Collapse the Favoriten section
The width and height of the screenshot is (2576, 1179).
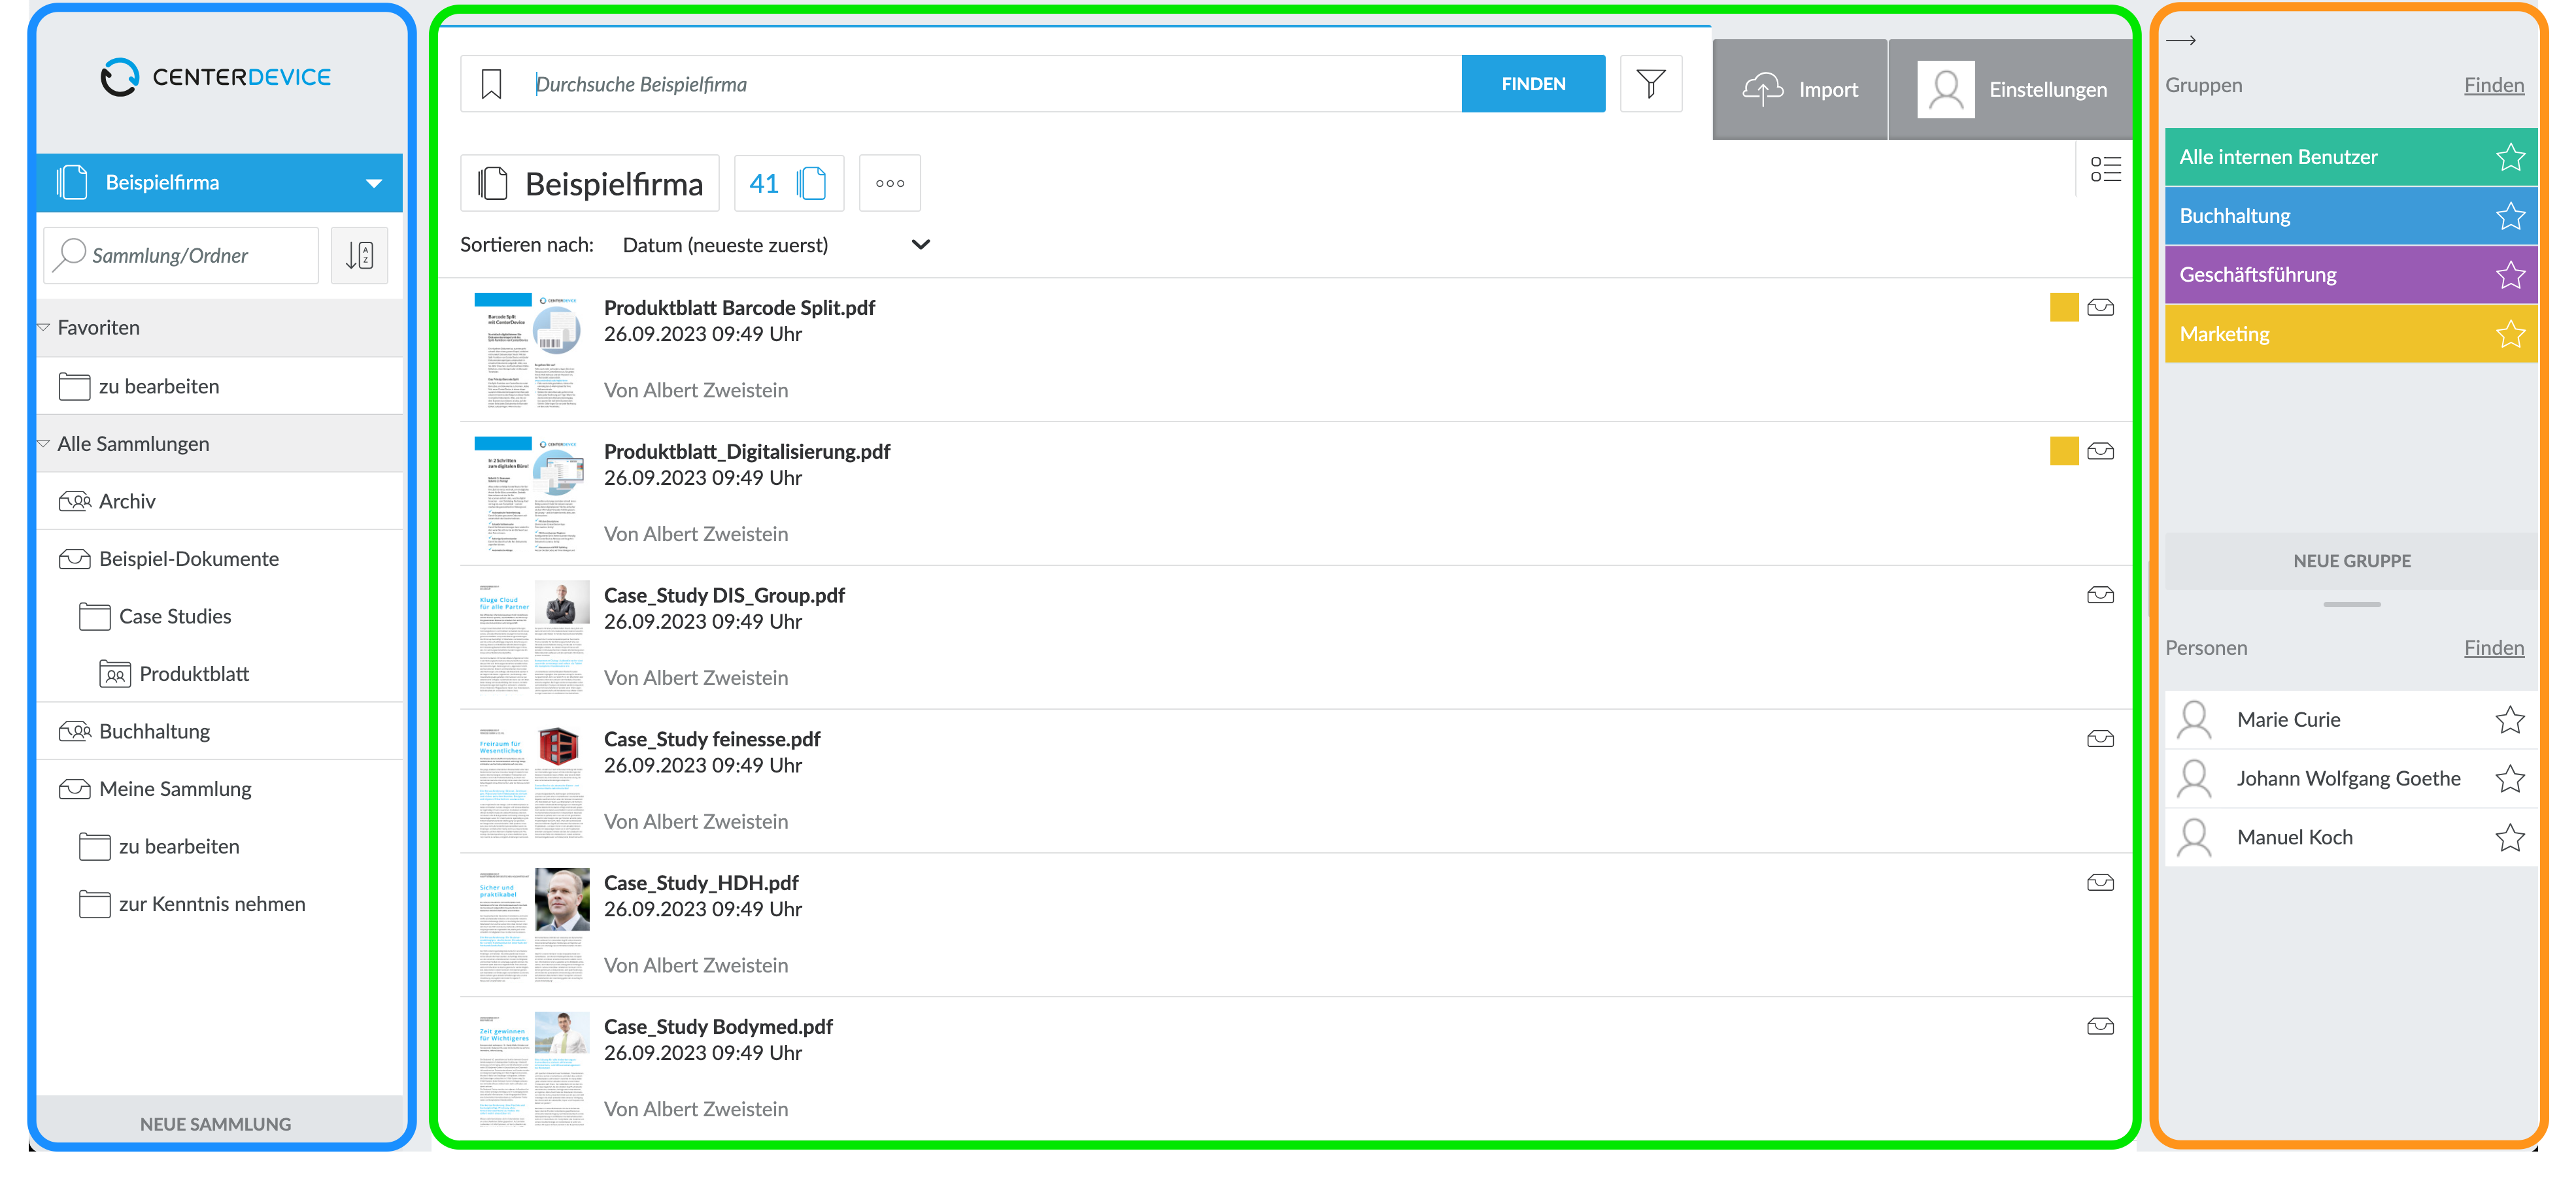point(43,327)
